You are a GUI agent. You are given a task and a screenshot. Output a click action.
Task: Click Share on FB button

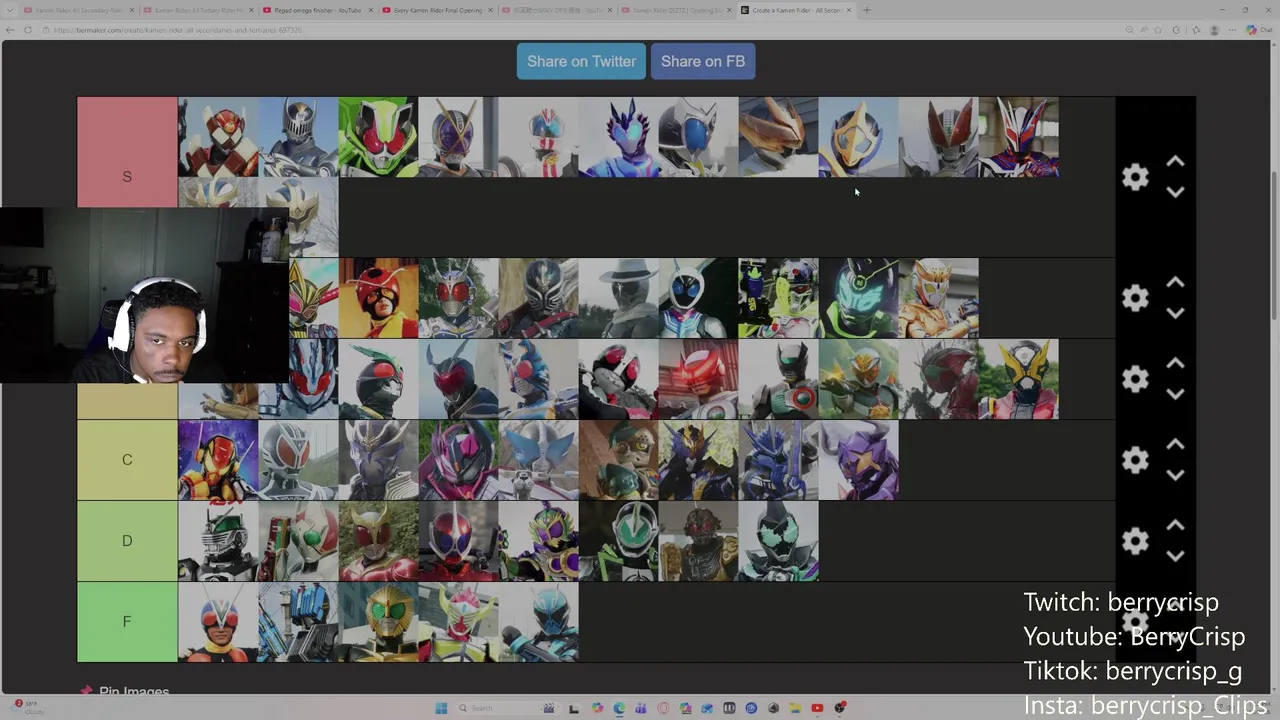tap(703, 61)
